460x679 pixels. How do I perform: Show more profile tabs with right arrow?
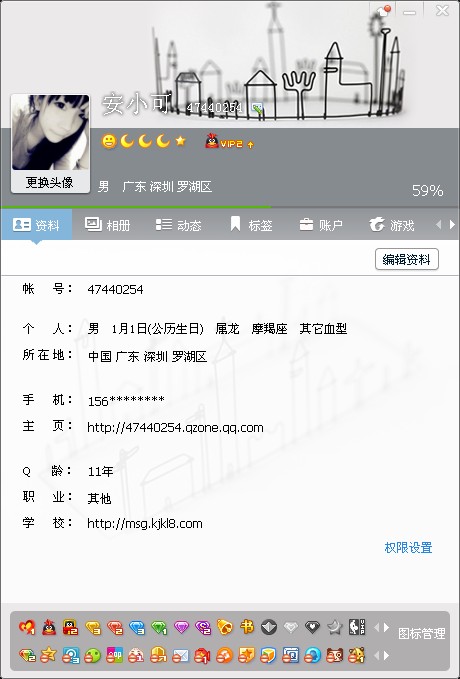(x=452, y=224)
